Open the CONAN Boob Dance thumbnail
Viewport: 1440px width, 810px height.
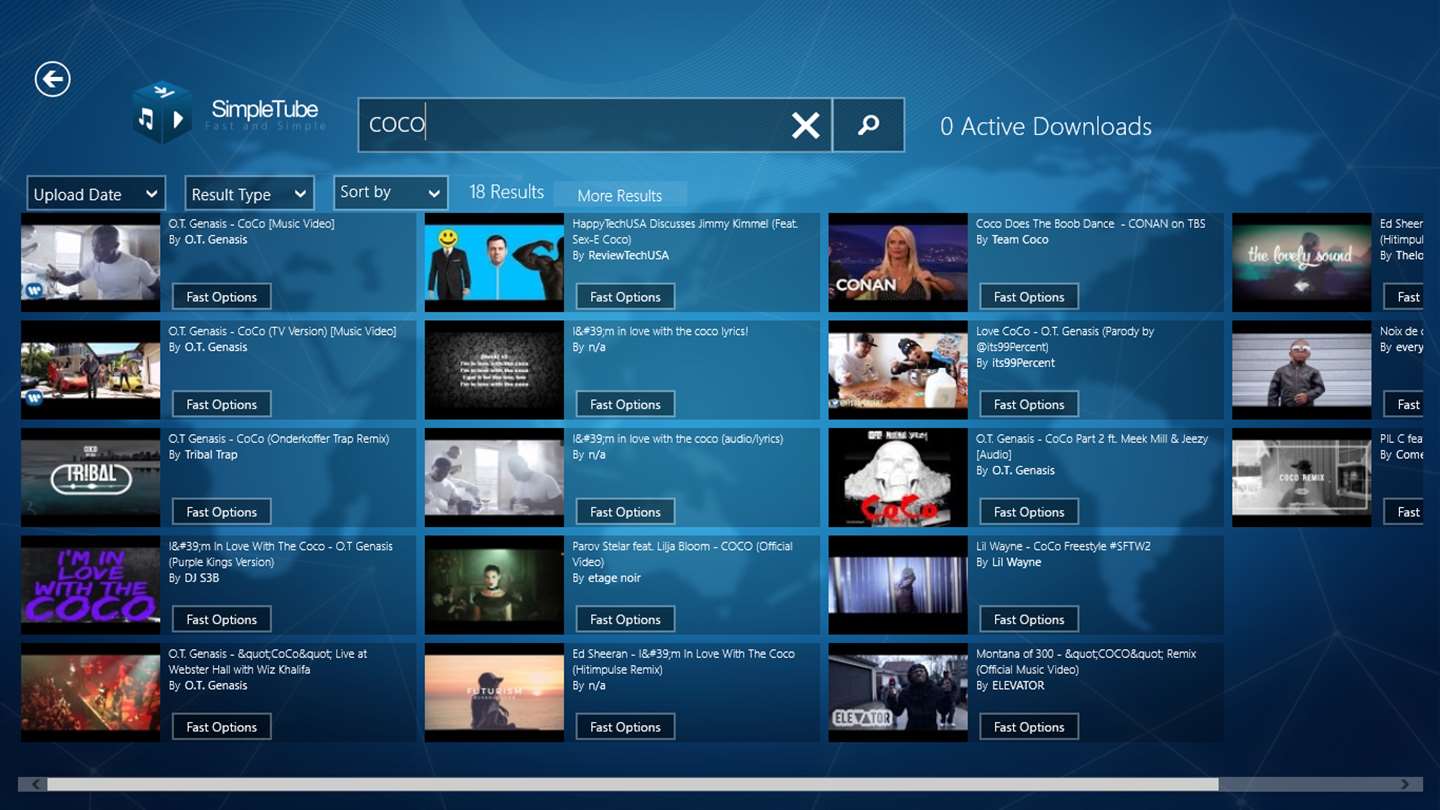(898, 262)
